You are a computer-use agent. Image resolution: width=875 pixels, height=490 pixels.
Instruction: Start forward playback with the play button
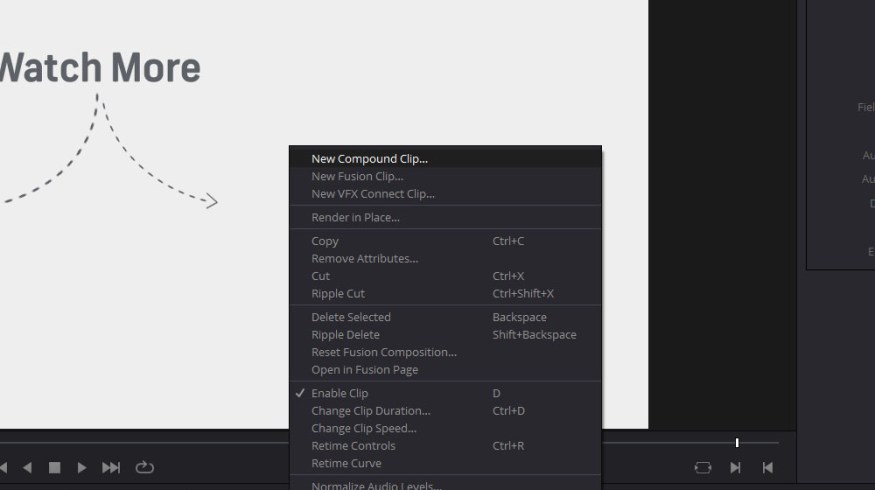tap(82, 467)
